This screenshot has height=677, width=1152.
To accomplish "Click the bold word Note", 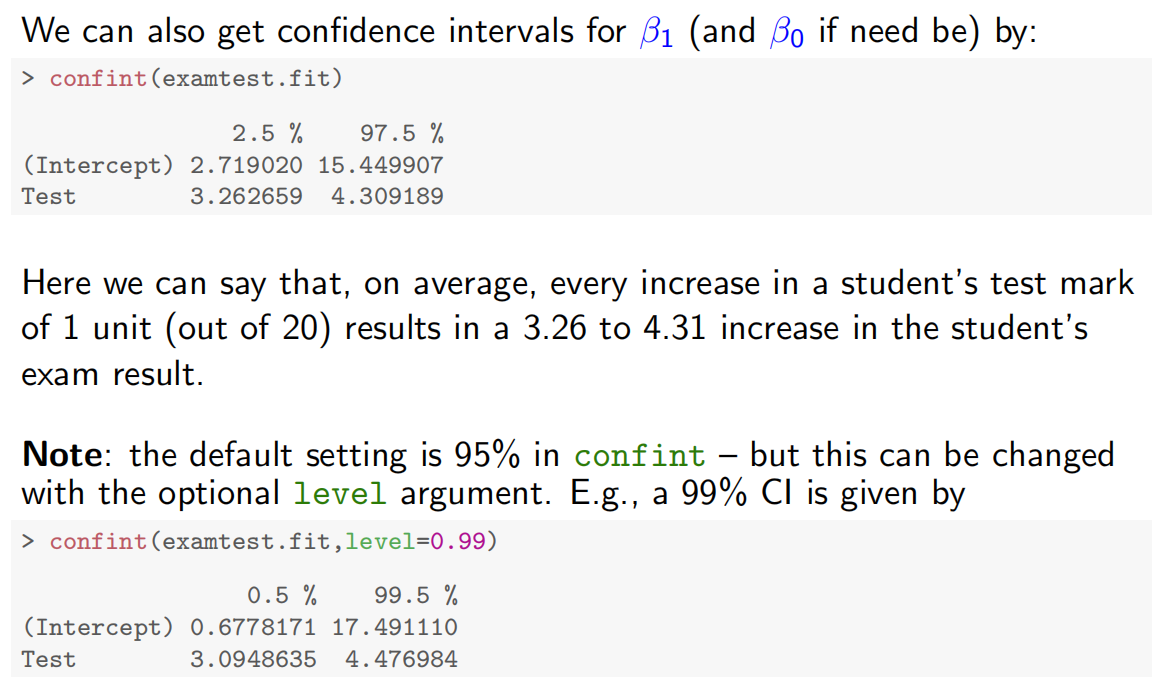I will coord(61,455).
